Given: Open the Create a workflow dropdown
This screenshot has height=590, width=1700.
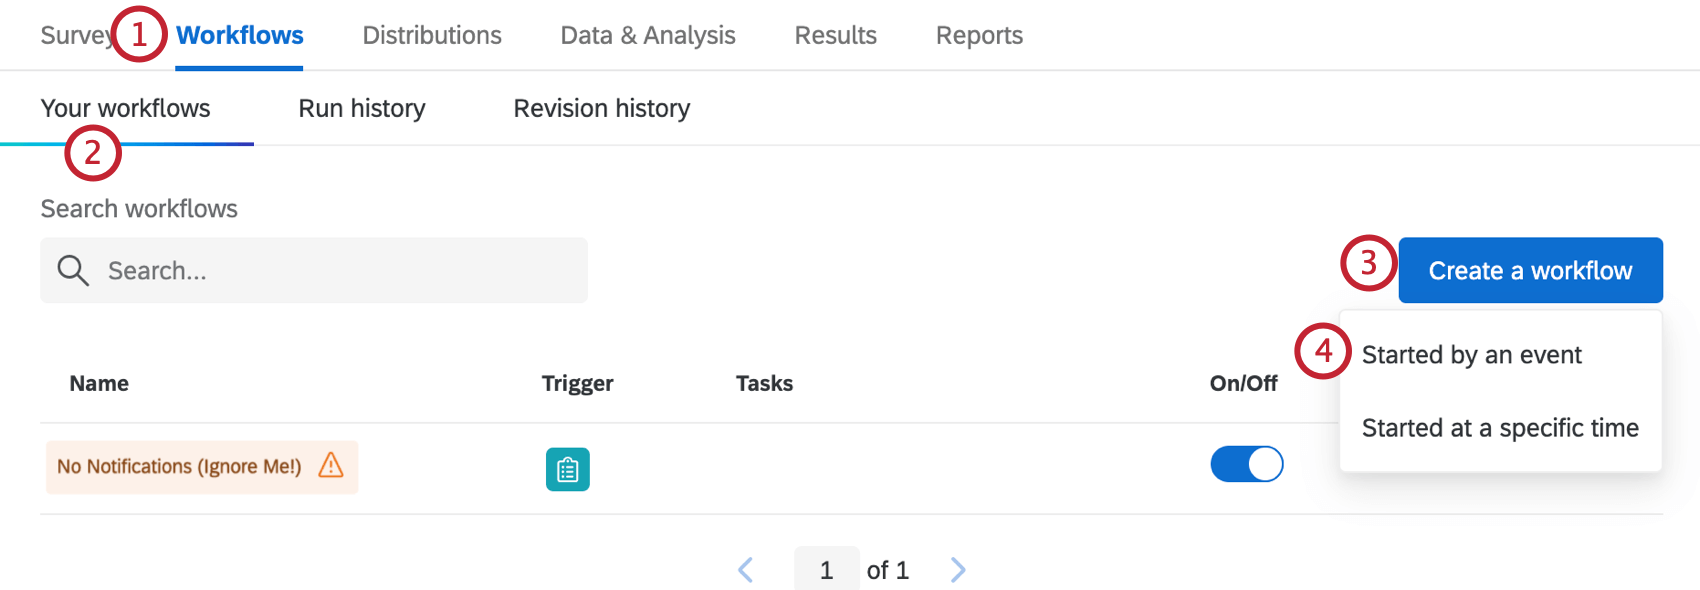Looking at the screenshot, I should pos(1530,270).
